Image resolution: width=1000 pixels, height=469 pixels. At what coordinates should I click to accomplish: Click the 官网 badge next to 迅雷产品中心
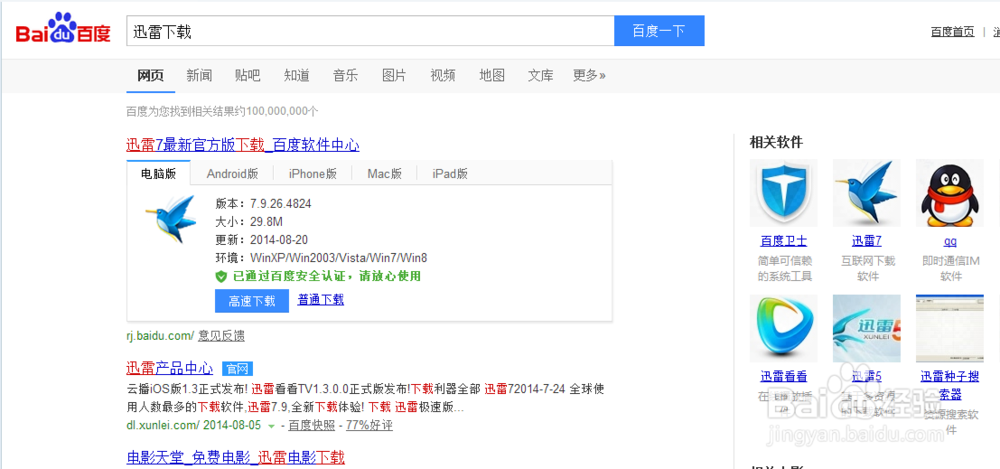(238, 368)
